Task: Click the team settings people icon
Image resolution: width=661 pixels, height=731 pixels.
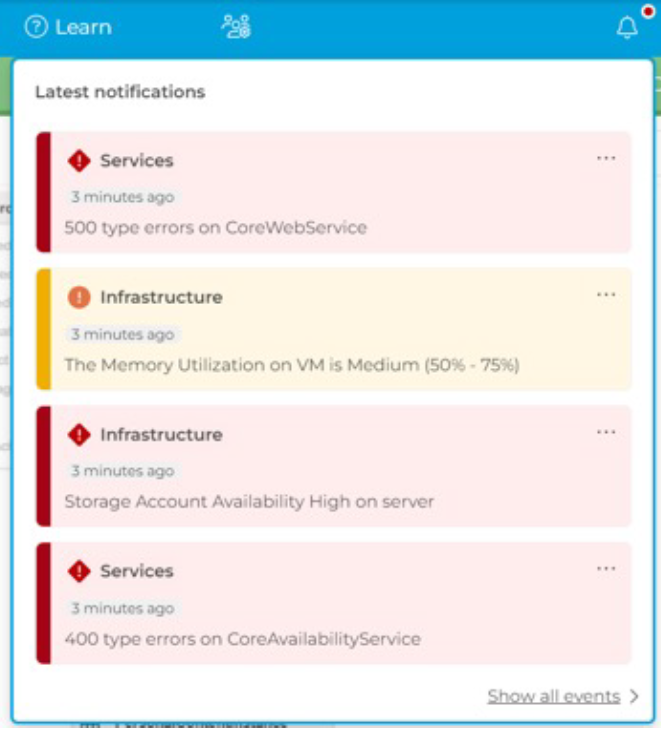Action: coord(236,27)
